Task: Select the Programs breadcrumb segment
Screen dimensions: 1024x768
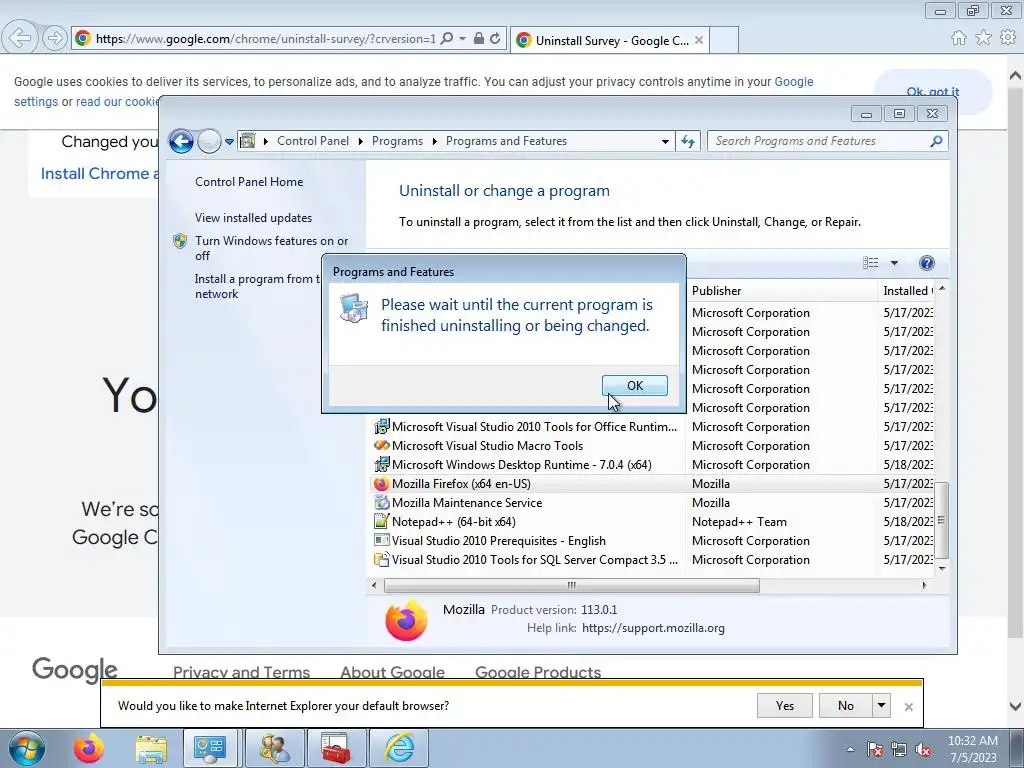Action: (397, 141)
